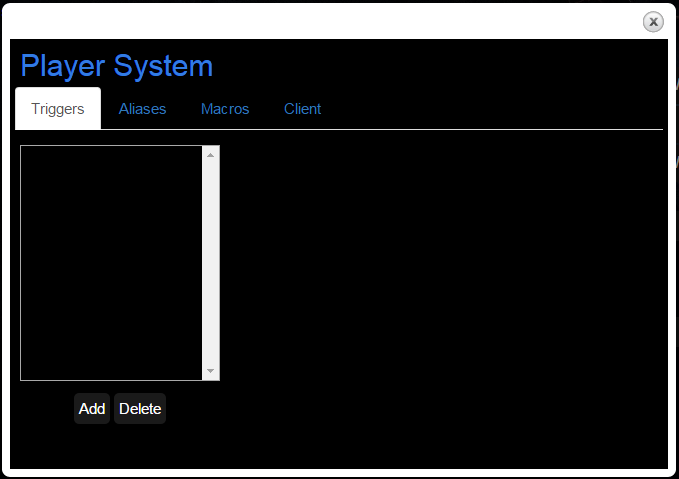Click inside the empty triggers list box
The height and width of the screenshot is (479, 679).
tap(111, 263)
